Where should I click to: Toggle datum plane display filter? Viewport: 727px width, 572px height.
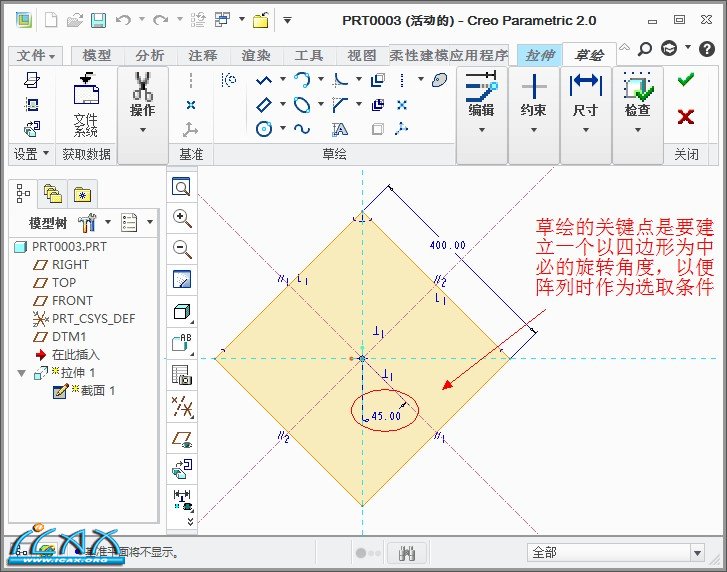(182, 437)
